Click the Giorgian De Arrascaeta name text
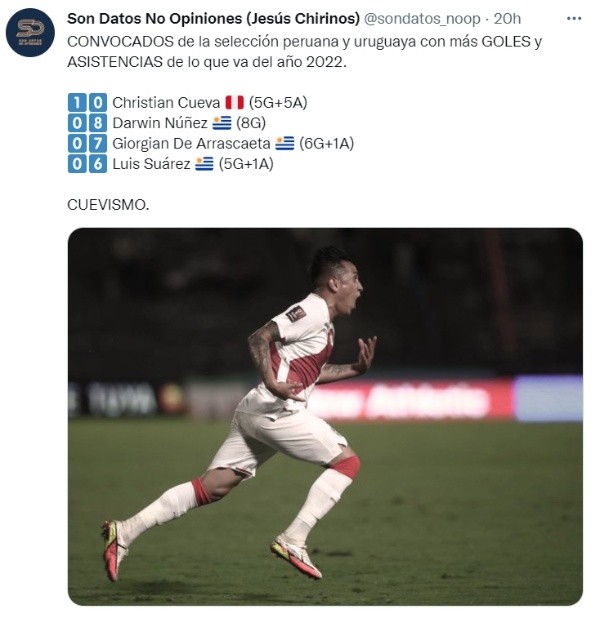 pyautogui.click(x=191, y=143)
